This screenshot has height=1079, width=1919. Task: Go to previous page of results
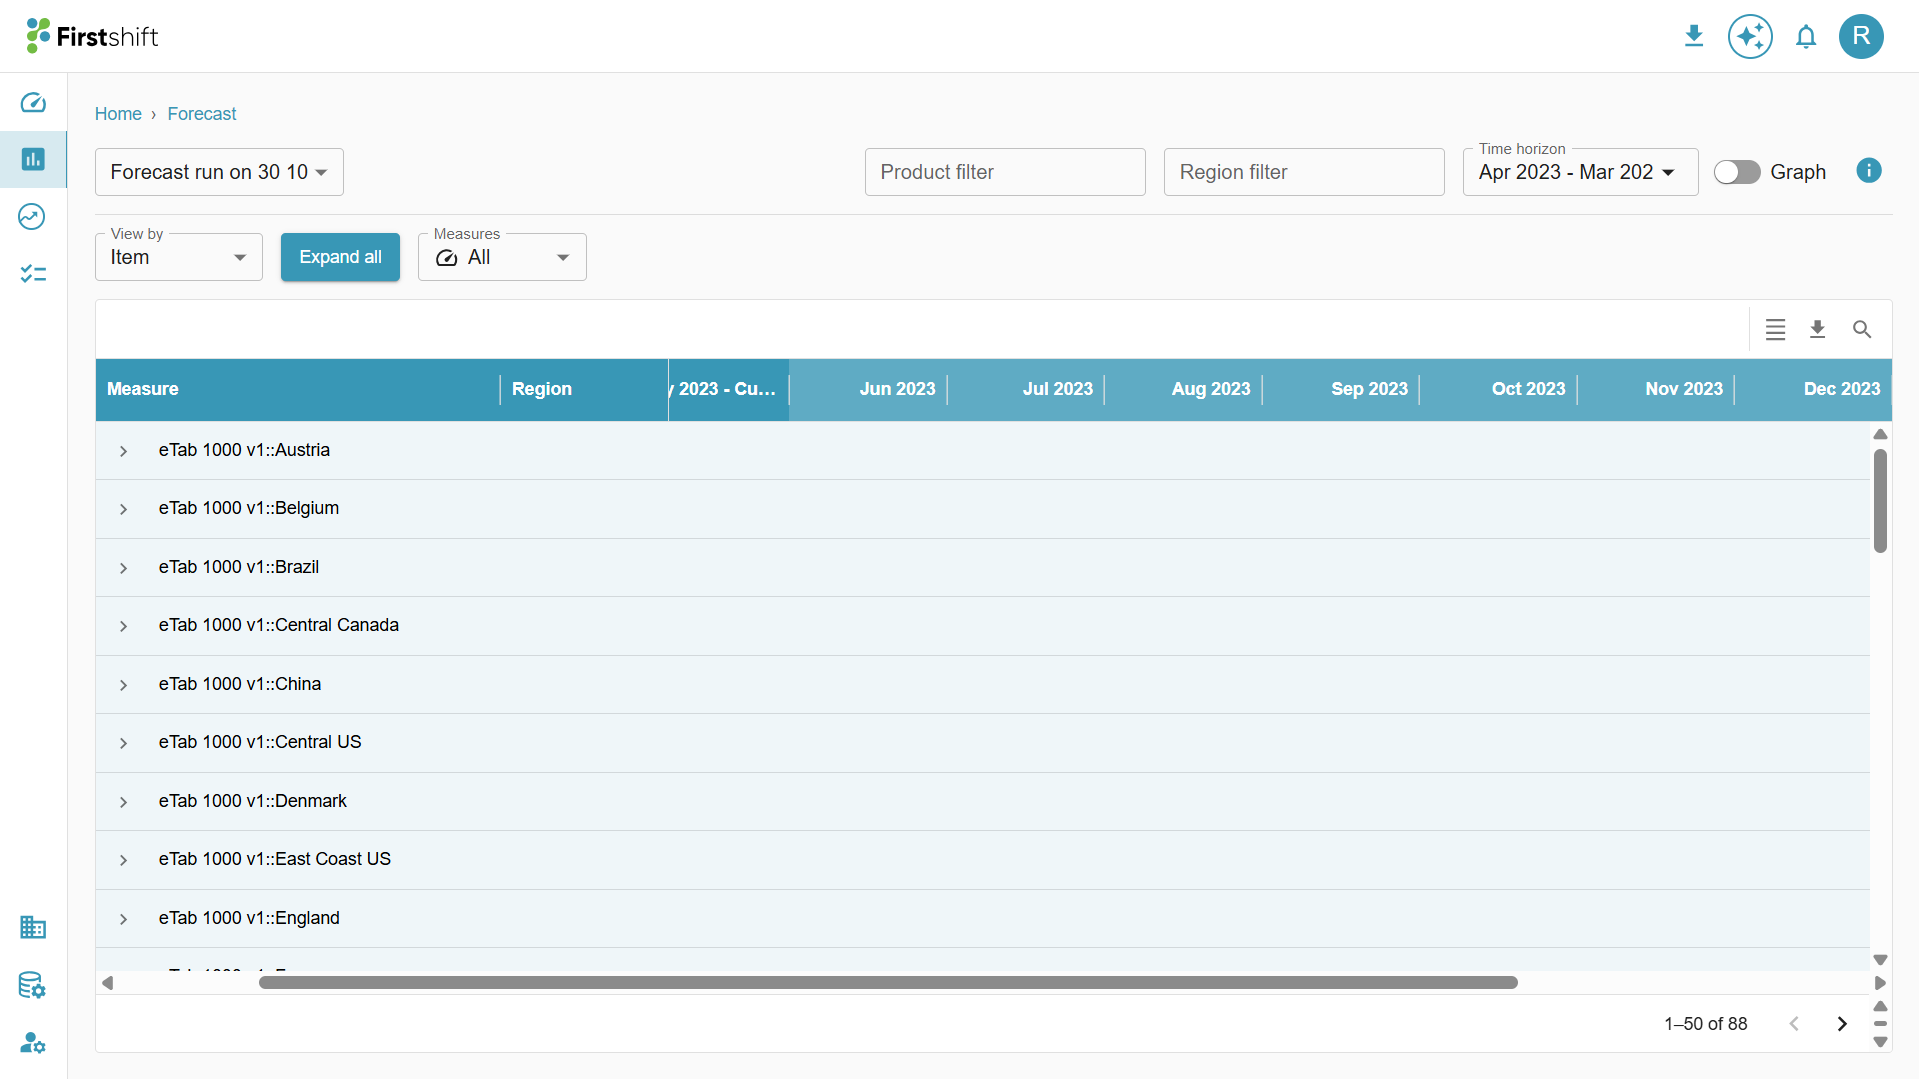point(1794,1024)
